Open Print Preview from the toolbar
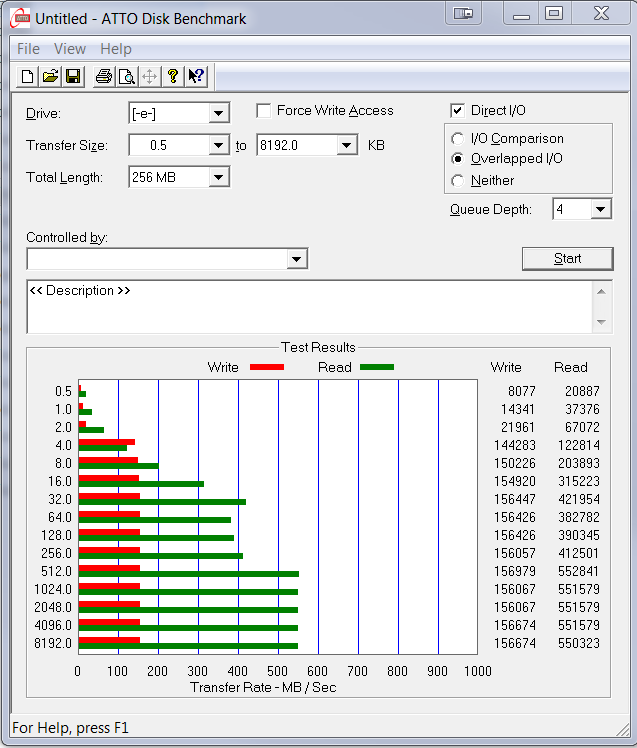The height and width of the screenshot is (748, 637). click(127, 77)
